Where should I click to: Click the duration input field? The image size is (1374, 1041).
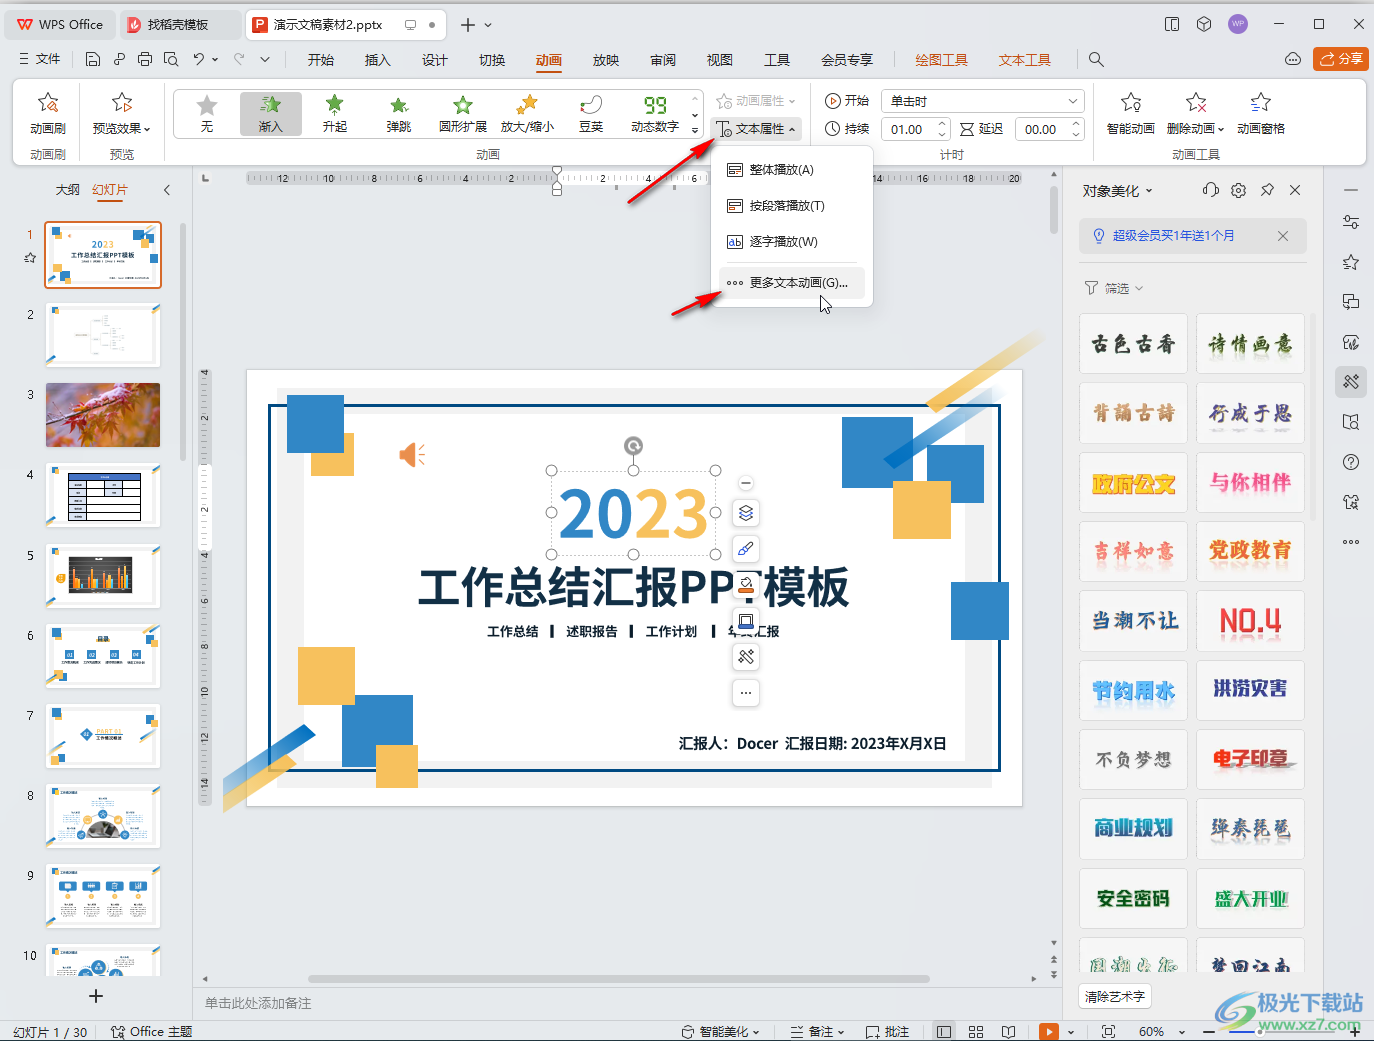[906, 129]
